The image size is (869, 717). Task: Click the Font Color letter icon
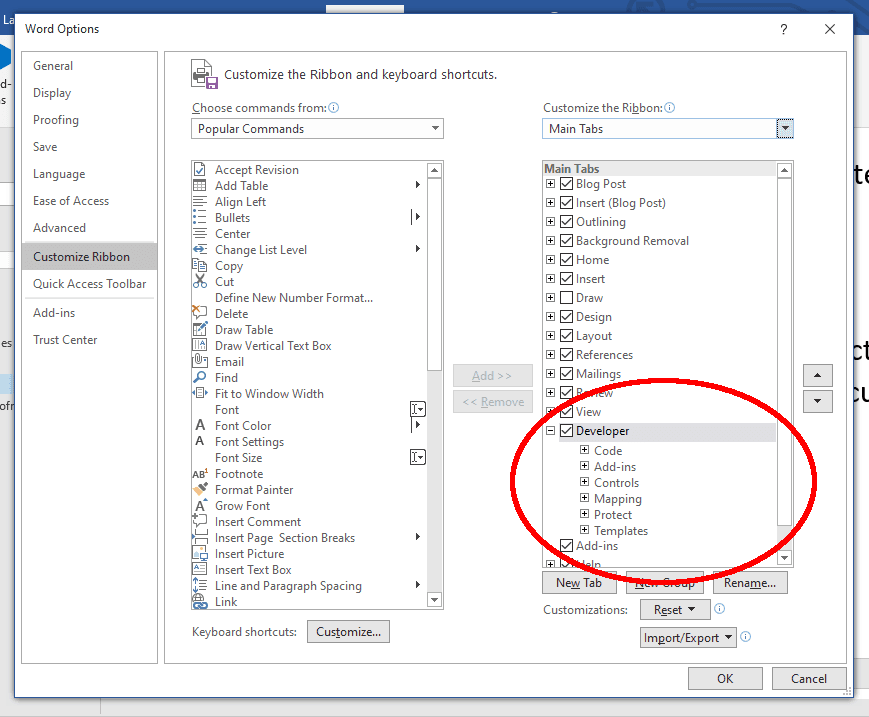coord(200,426)
